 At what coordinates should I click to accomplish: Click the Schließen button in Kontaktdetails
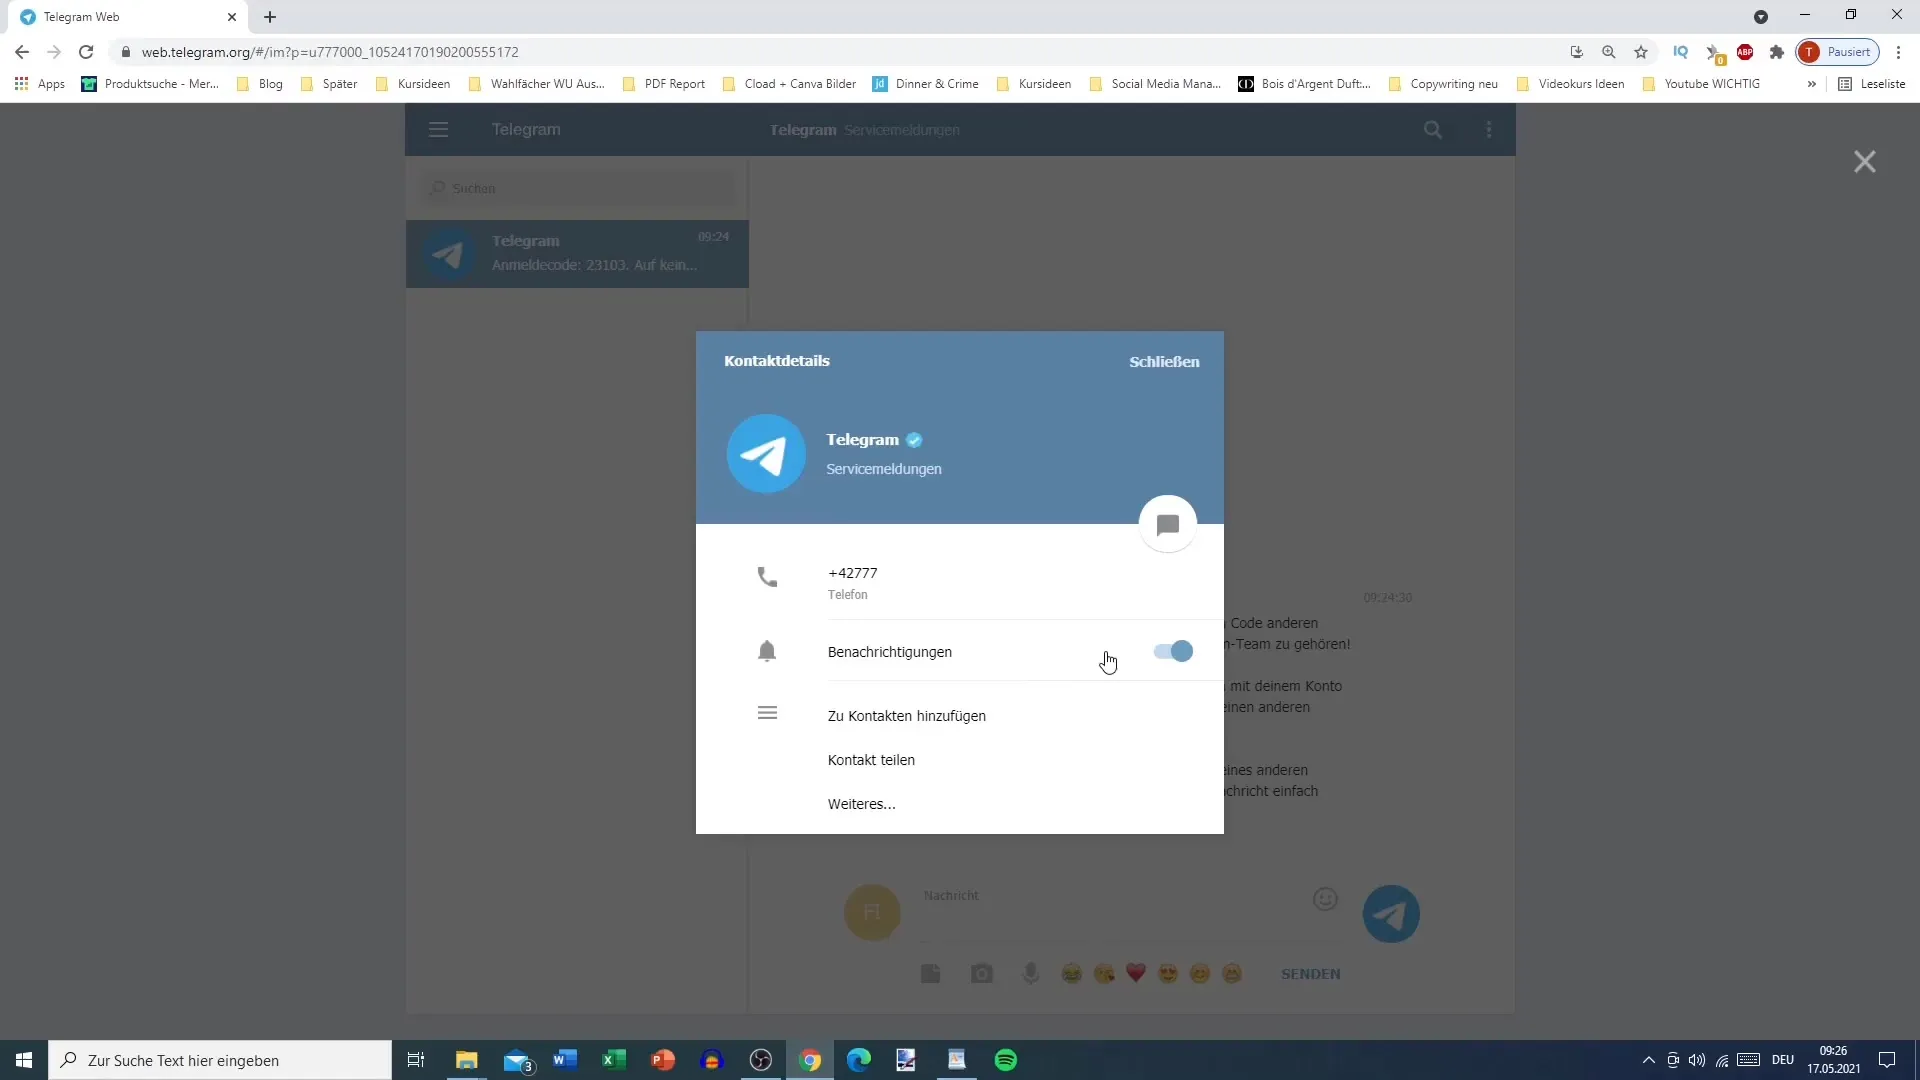[x=1164, y=362]
